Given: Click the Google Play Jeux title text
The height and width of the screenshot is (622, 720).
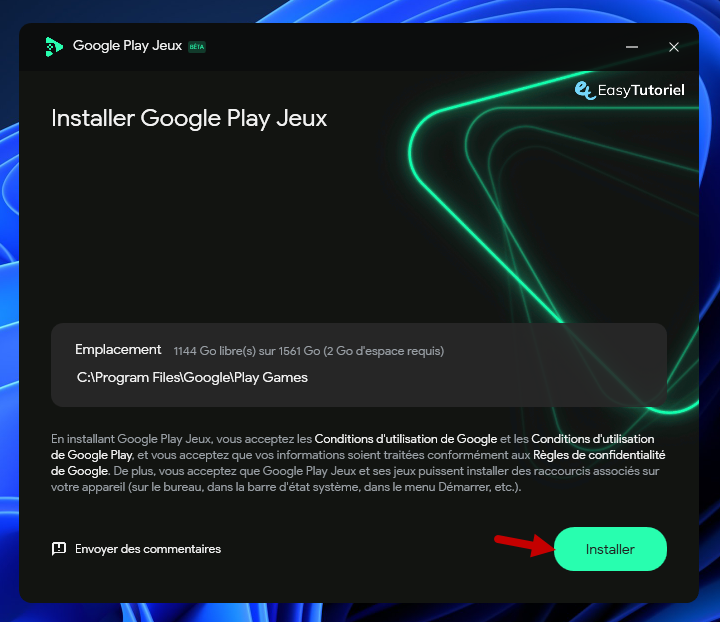Looking at the screenshot, I should pyautogui.click(x=127, y=46).
